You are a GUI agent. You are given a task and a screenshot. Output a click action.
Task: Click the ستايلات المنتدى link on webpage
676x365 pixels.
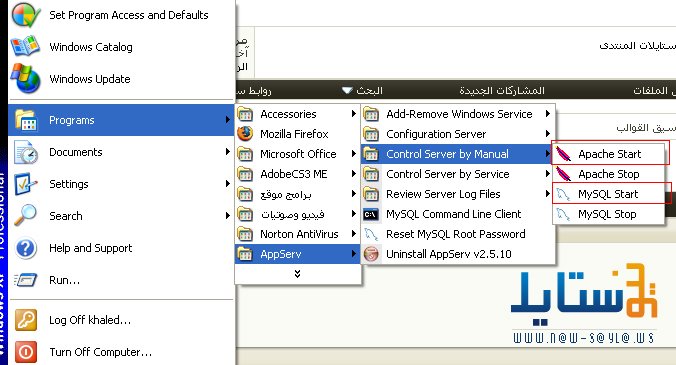(x=638, y=45)
